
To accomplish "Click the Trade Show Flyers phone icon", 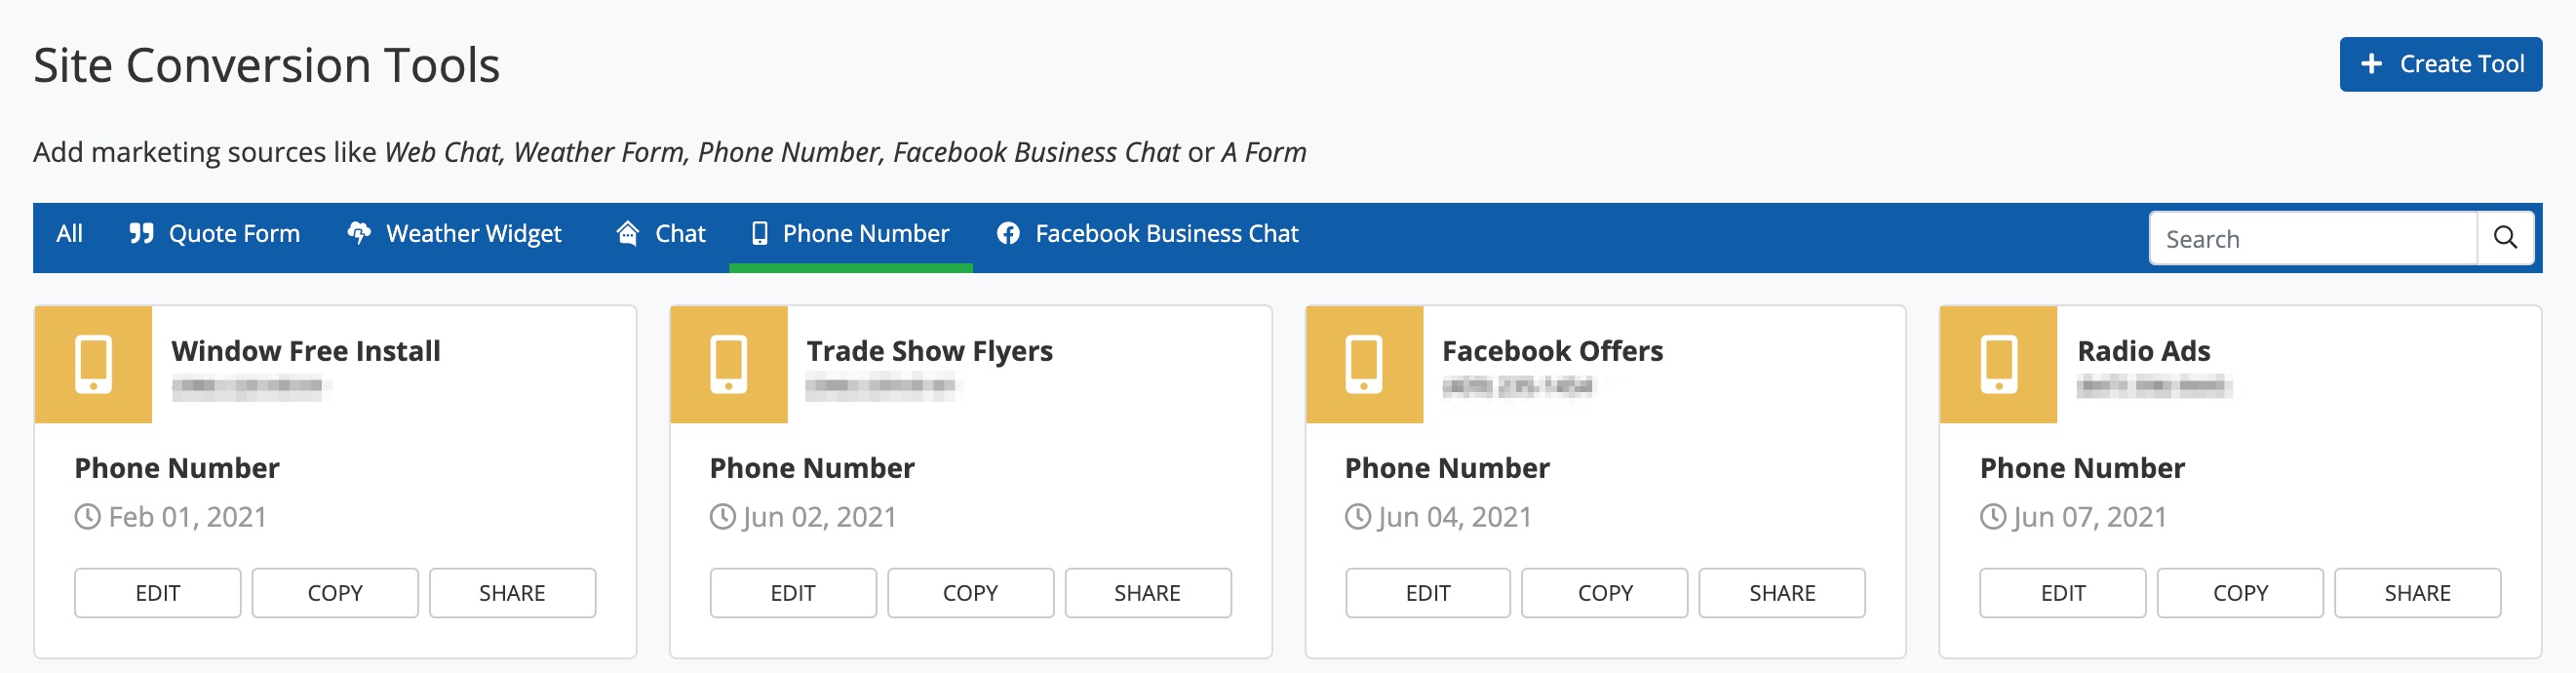I will tap(728, 365).
